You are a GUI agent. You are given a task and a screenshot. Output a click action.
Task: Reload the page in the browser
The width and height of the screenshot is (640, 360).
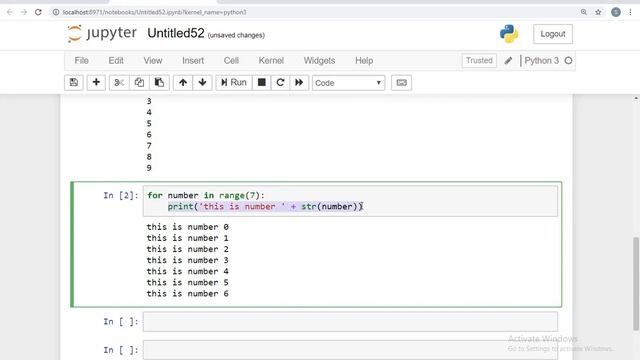[38, 12]
